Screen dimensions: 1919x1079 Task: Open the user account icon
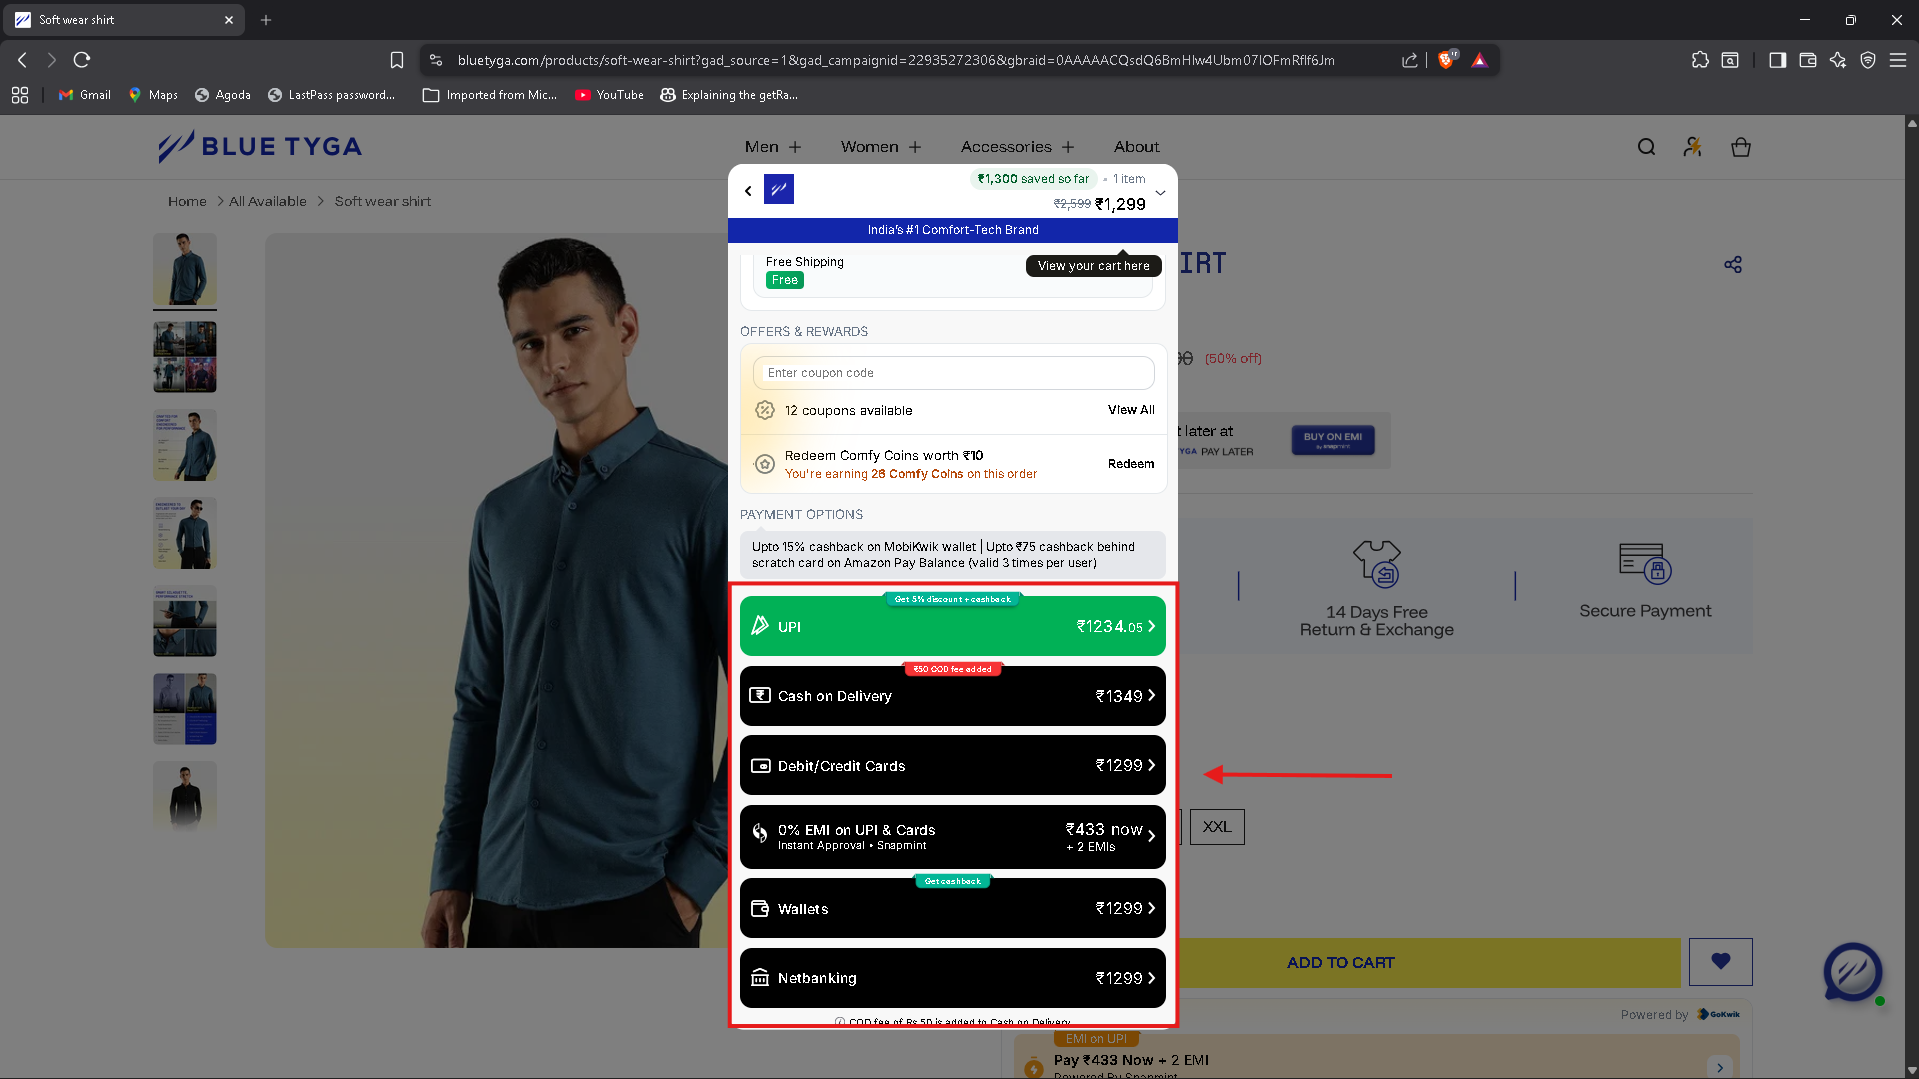point(1693,147)
